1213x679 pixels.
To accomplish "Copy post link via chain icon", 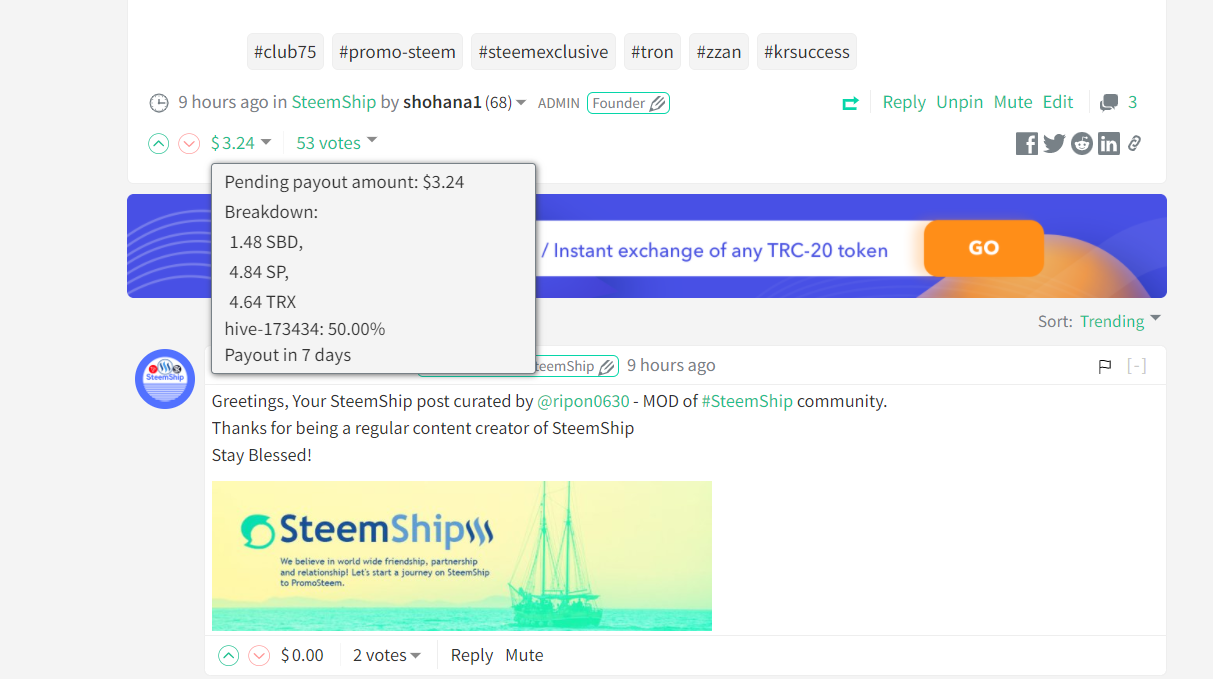I will click(1134, 143).
